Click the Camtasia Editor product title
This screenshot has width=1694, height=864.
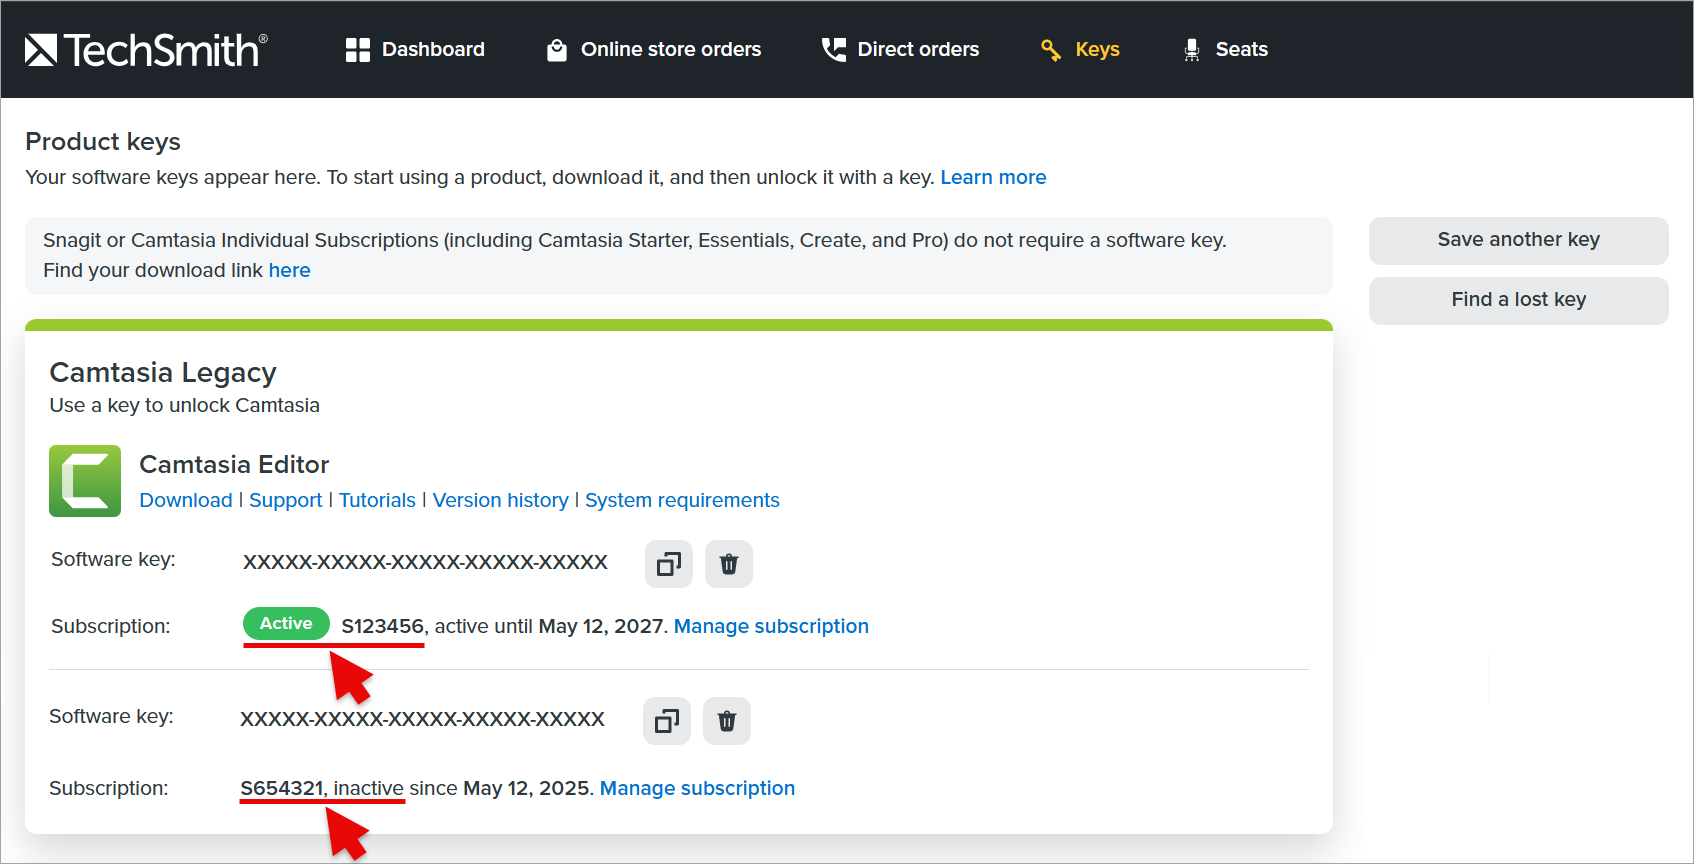(x=234, y=465)
